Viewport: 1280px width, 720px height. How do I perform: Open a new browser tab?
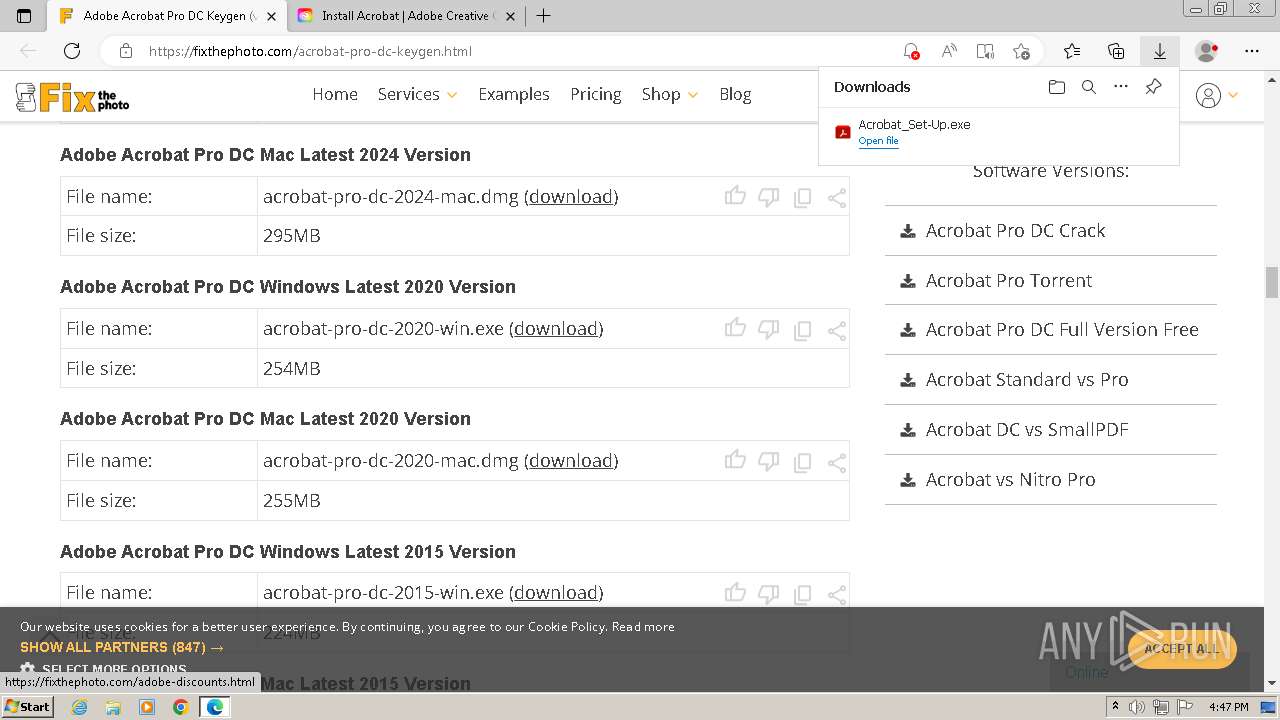[x=543, y=16]
